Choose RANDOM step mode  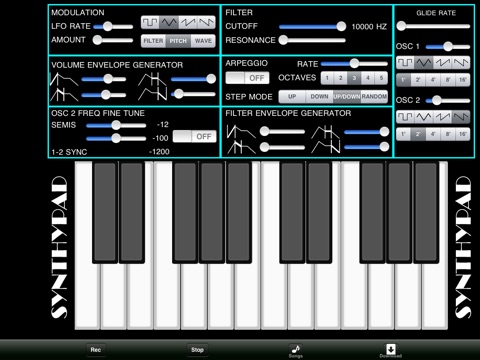pyautogui.click(x=374, y=96)
